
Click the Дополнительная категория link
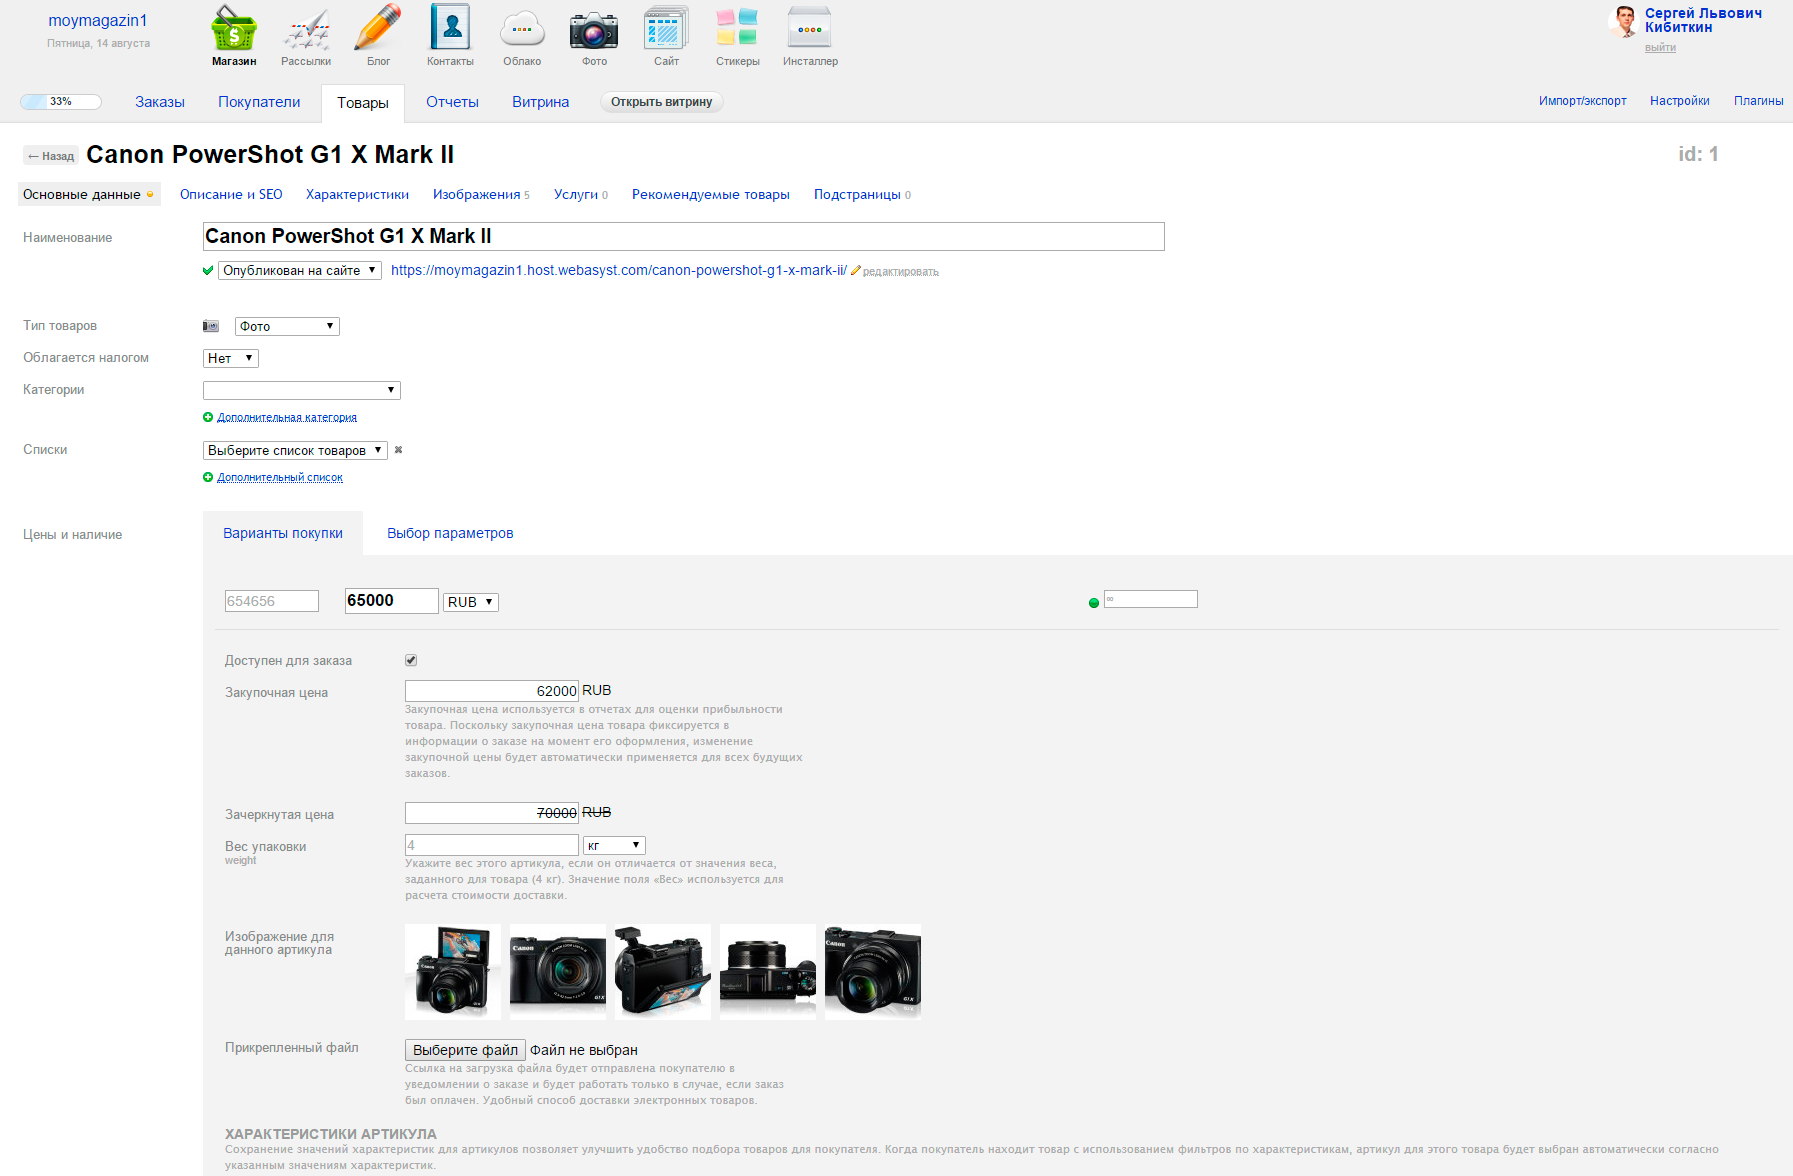pos(287,417)
